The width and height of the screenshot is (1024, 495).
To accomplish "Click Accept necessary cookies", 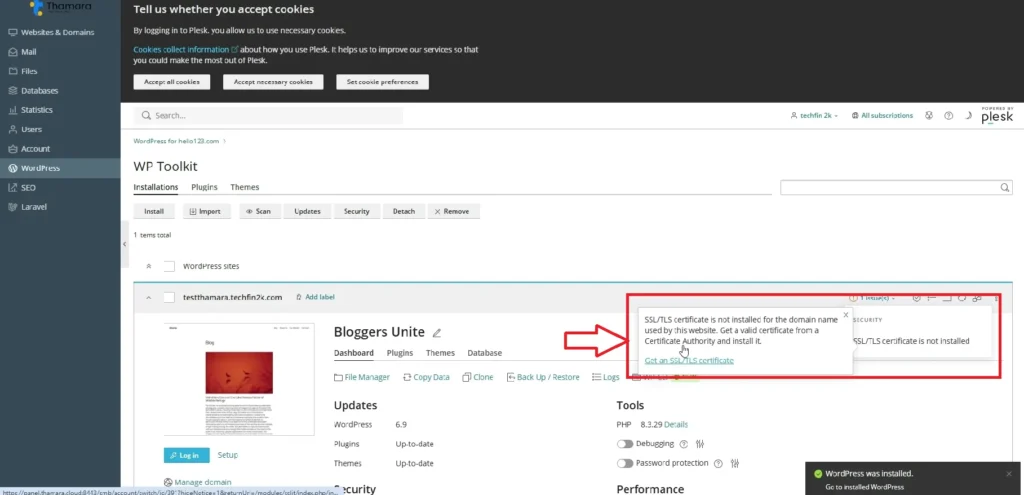I will [273, 82].
